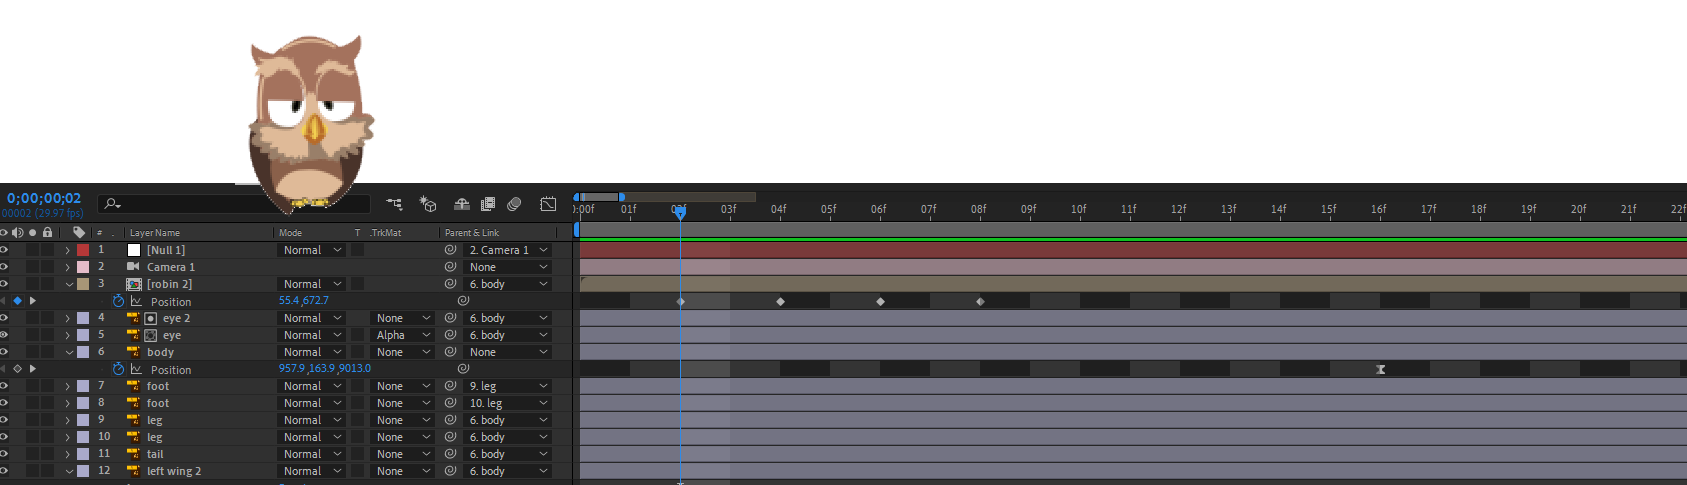This screenshot has width=1687, height=485.
Task: Click the Mode column header
Action: click(x=290, y=233)
